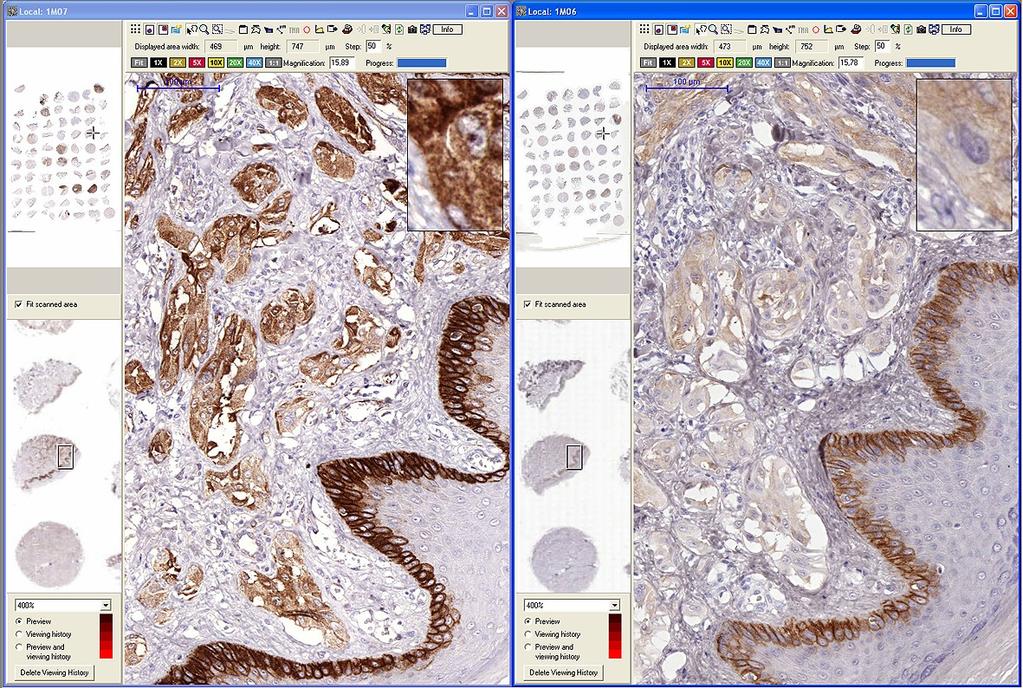This screenshot has width=1023, height=688.
Task: Click the blue Progress bar in 1M06
Action: tap(930, 63)
